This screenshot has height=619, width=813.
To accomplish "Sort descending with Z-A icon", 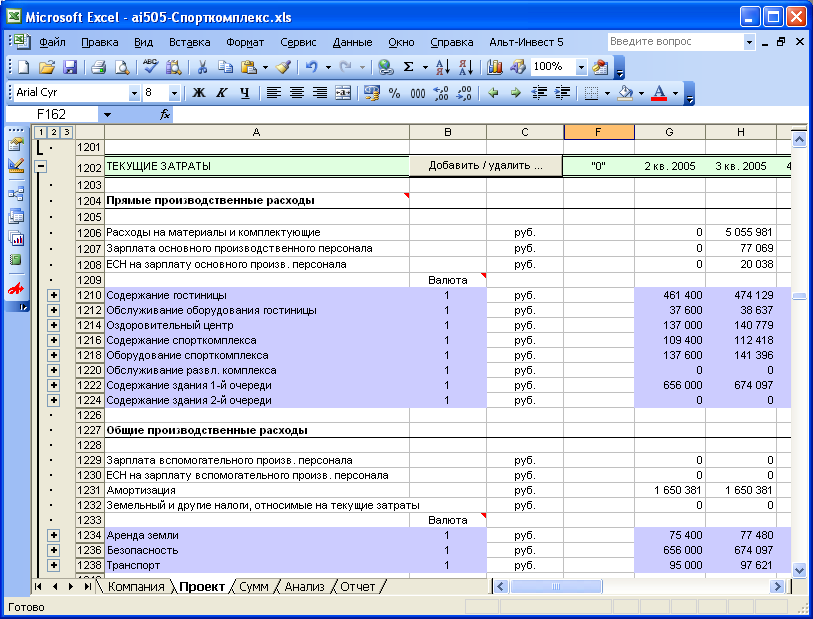I will (466, 67).
